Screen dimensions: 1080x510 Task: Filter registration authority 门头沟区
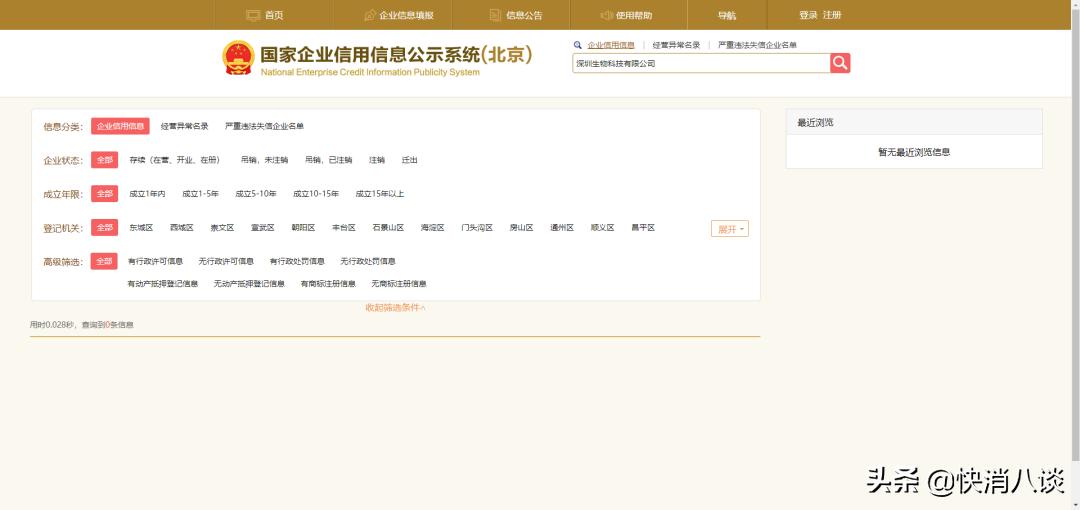pyautogui.click(x=477, y=227)
